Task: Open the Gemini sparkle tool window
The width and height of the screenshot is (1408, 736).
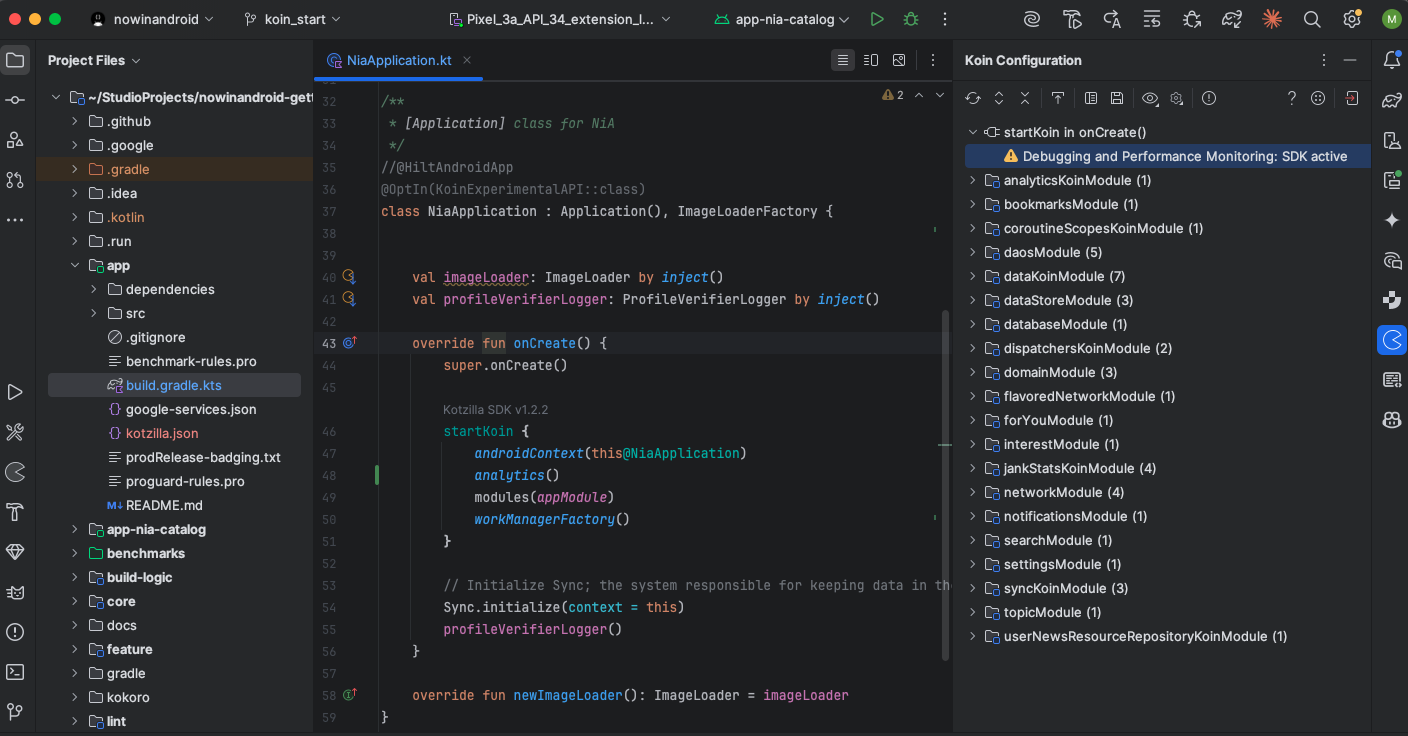Action: coord(1391,220)
